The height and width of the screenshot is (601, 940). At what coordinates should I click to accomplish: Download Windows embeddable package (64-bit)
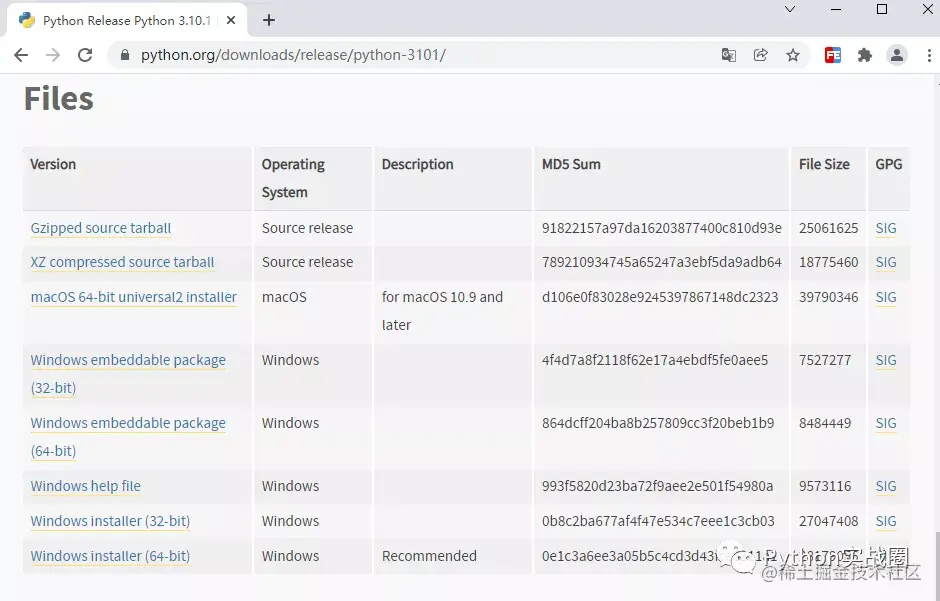click(x=128, y=437)
